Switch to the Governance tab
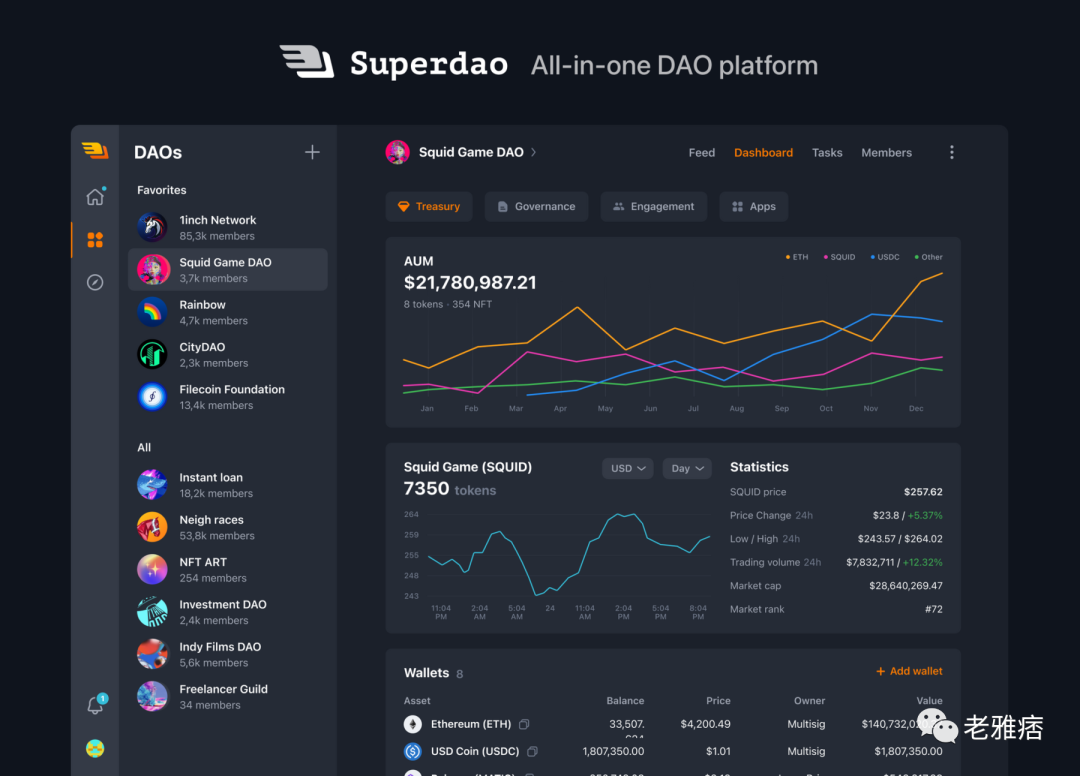Screen dimensions: 1080x776 pos(536,207)
